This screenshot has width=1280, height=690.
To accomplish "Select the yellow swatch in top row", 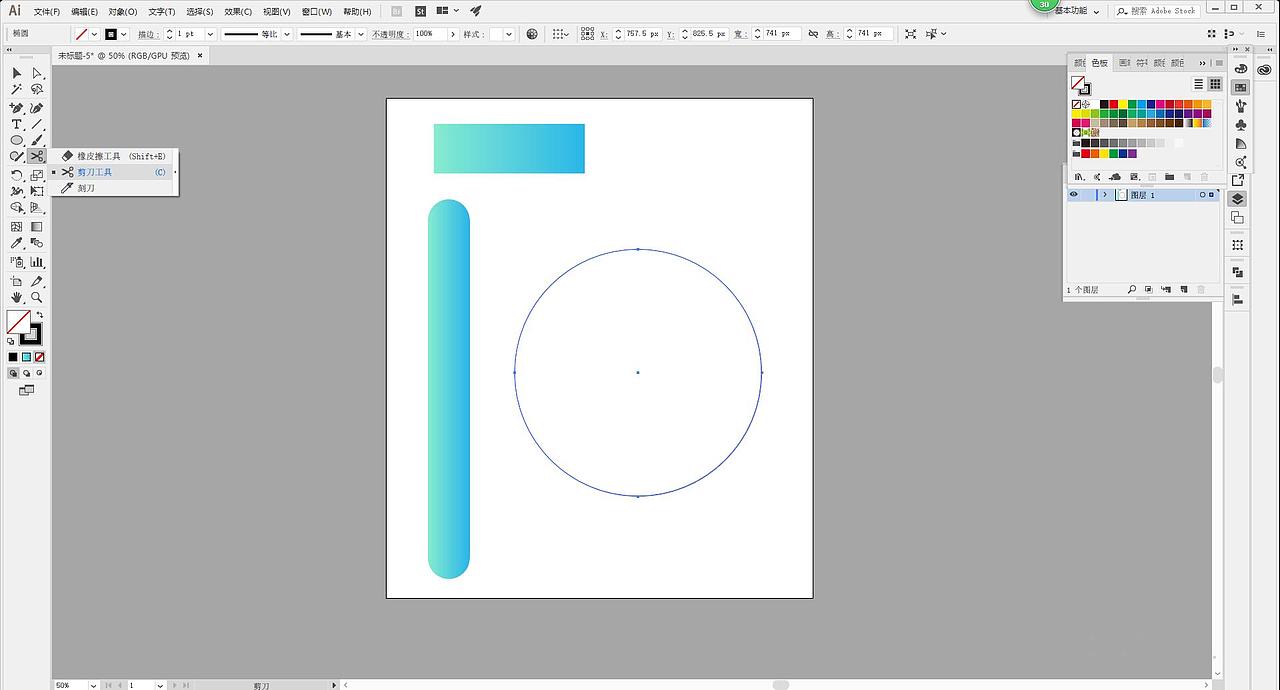I will [x=1123, y=104].
